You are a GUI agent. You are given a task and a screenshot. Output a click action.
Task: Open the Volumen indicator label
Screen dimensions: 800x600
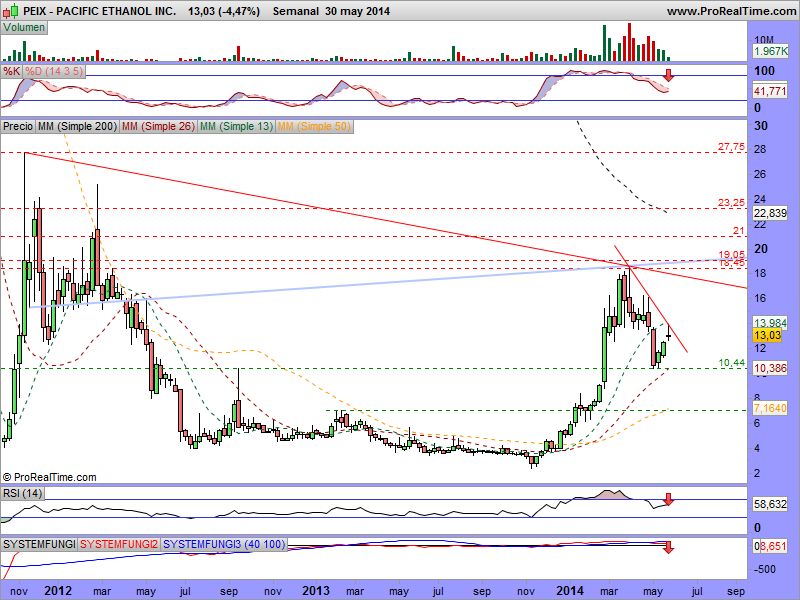[x=24, y=28]
